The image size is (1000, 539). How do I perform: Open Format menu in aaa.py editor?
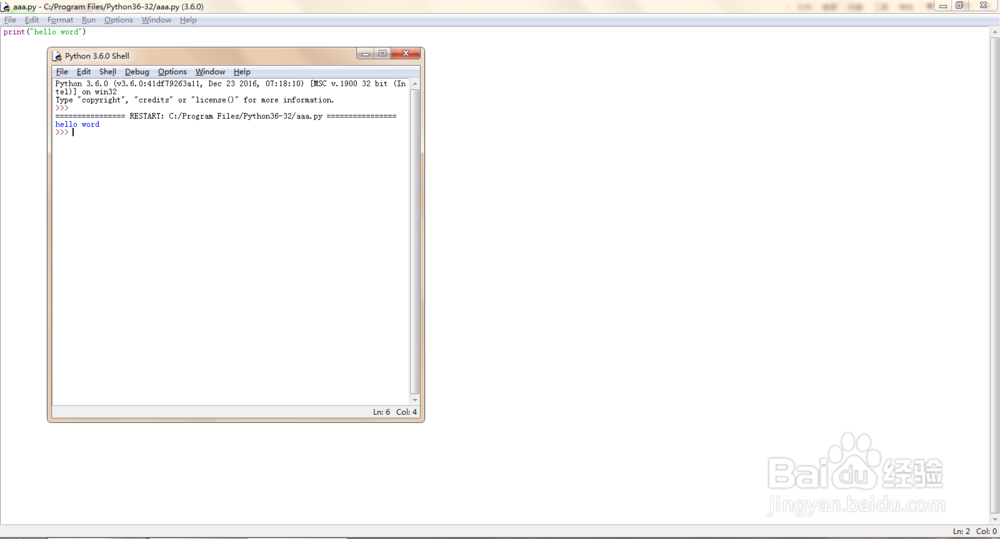pyautogui.click(x=60, y=20)
